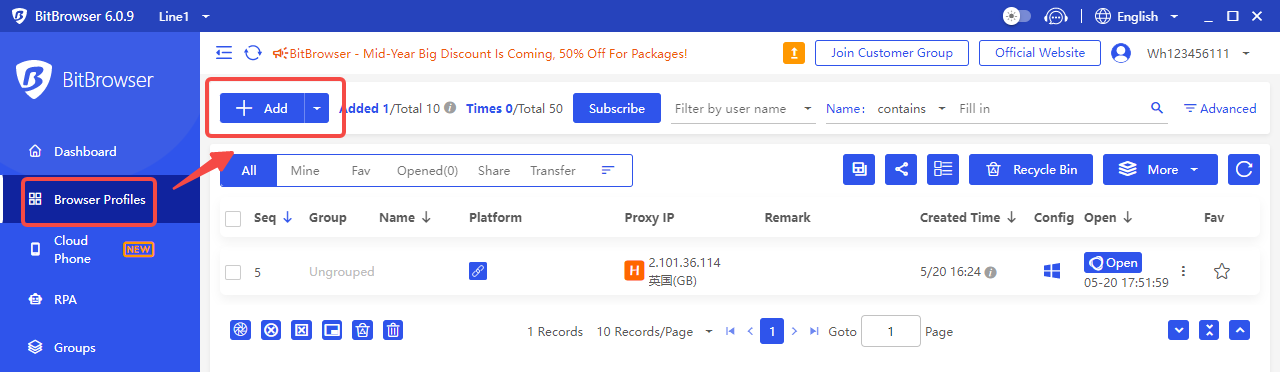1280x372 pixels.
Task: Open the 10 Records/Page dropdown
Action: click(655, 331)
